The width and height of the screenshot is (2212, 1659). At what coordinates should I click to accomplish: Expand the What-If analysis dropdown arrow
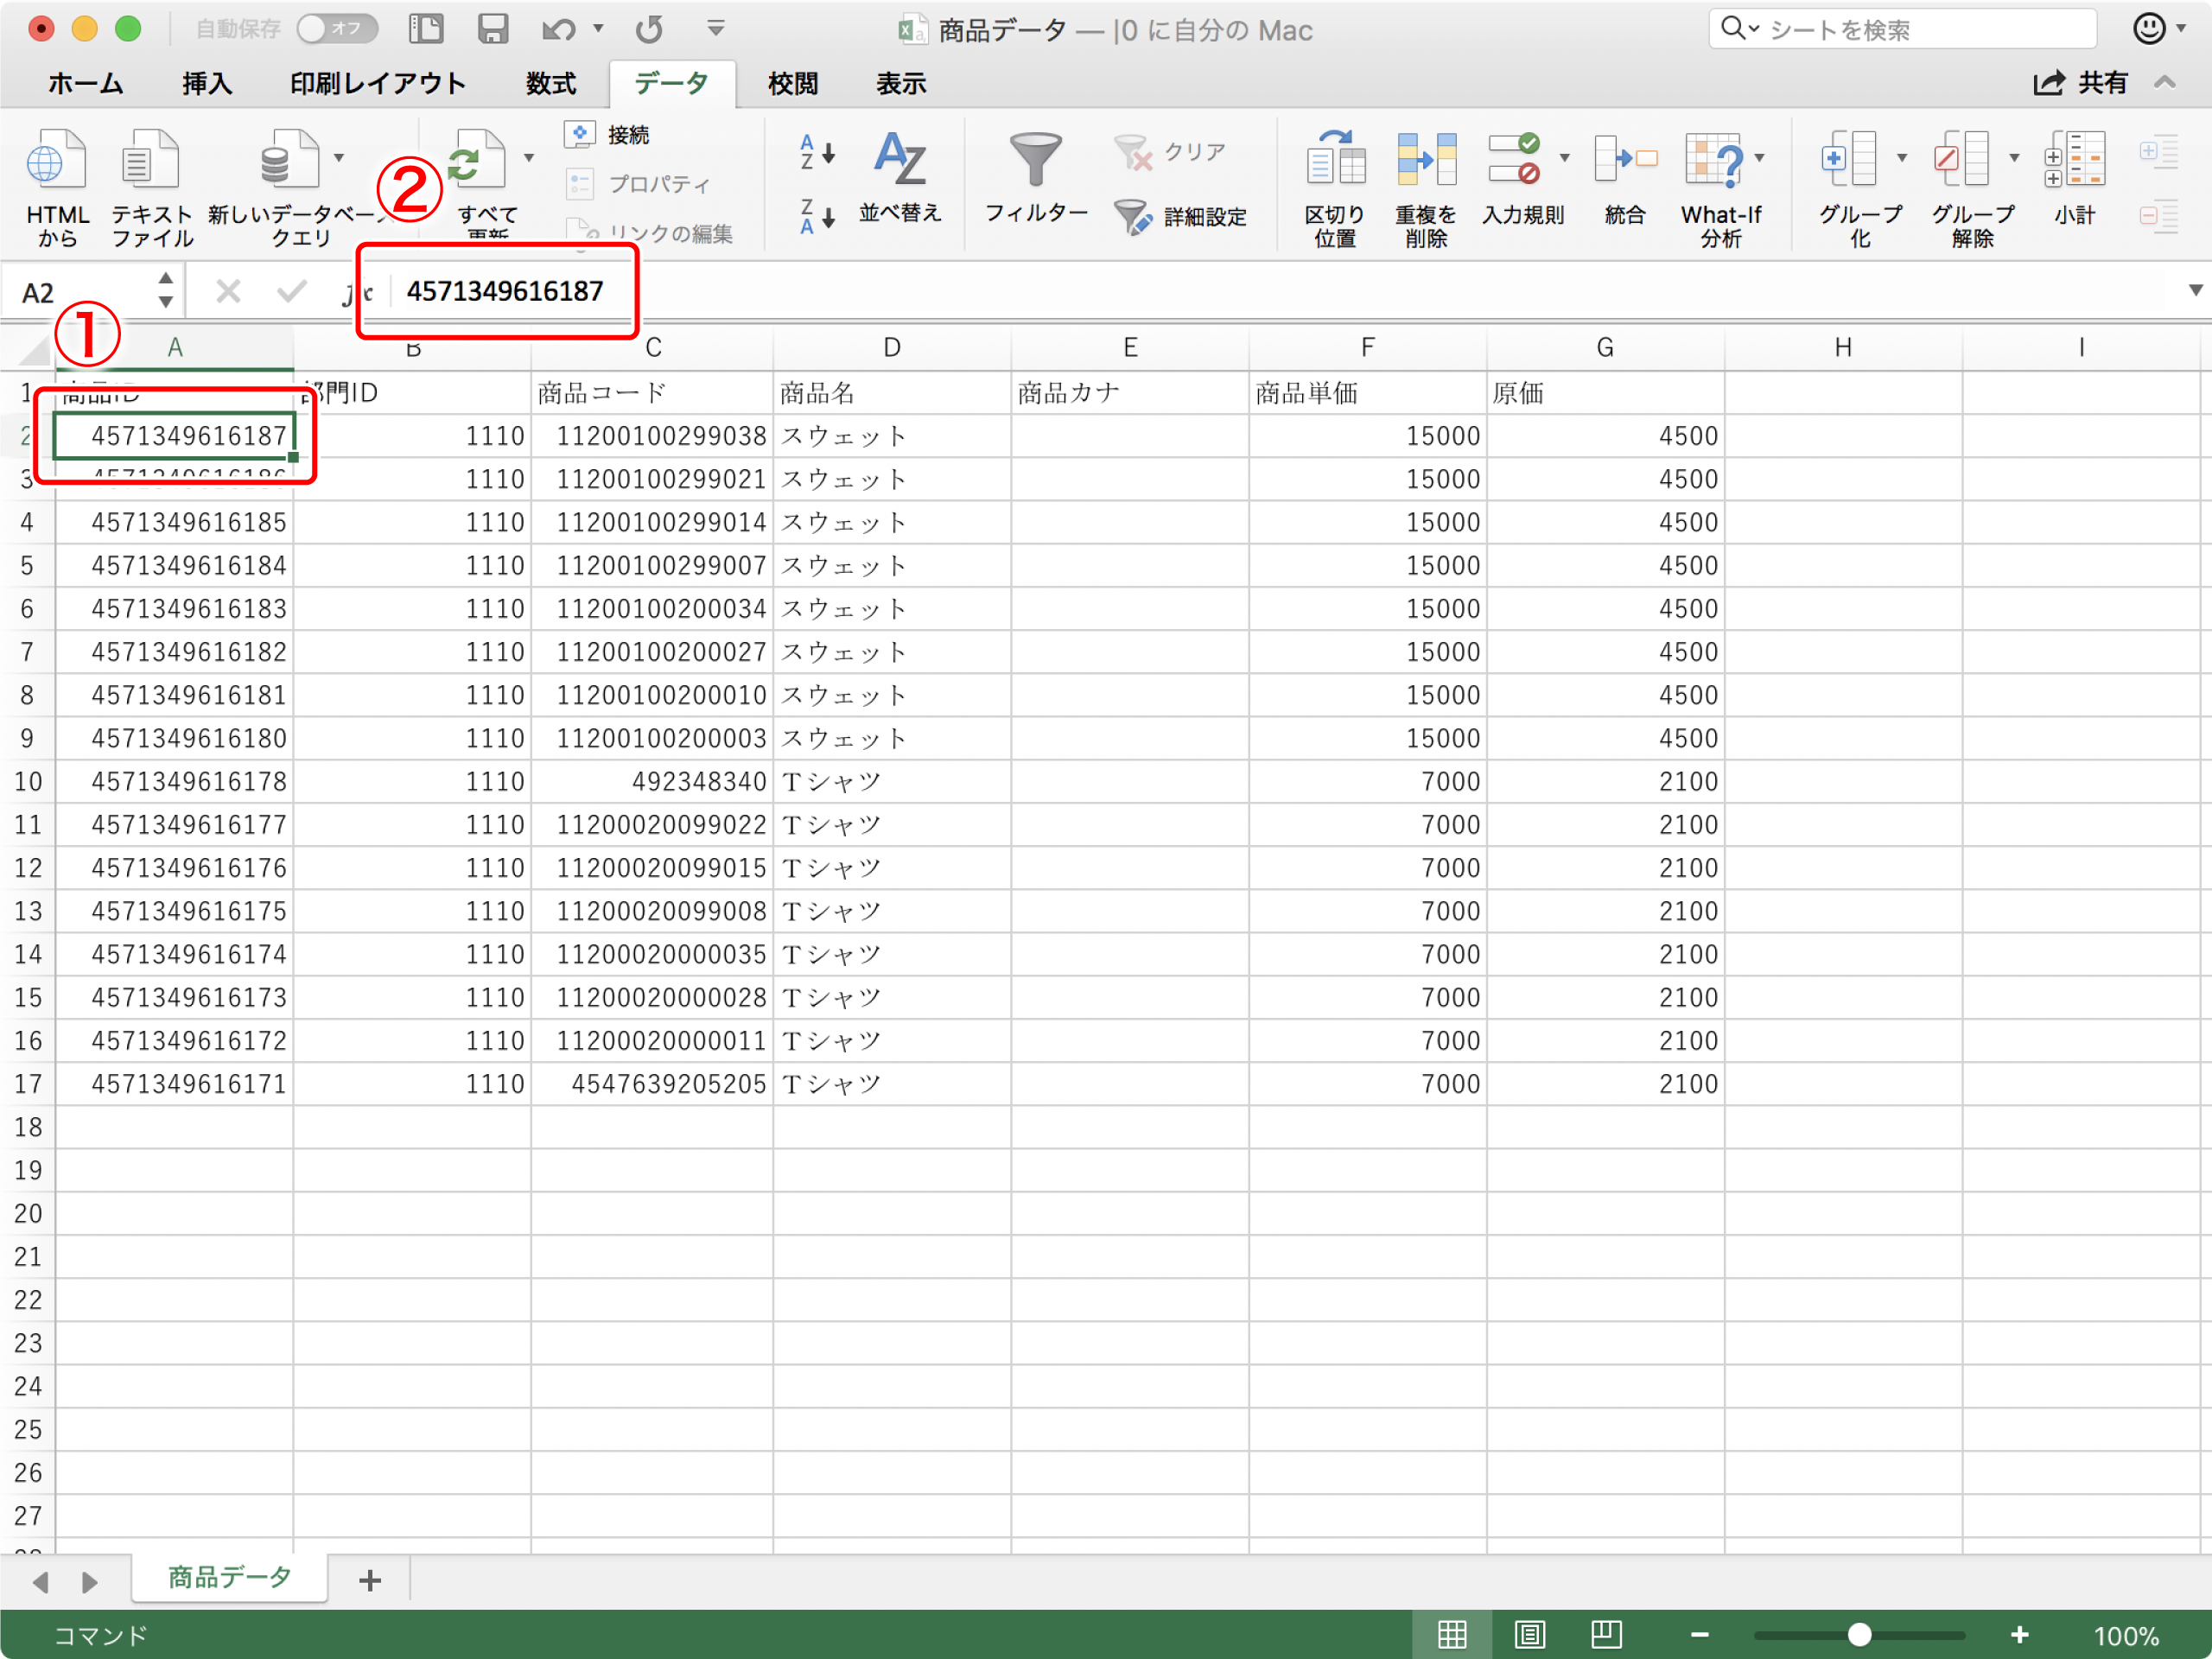tap(1759, 157)
